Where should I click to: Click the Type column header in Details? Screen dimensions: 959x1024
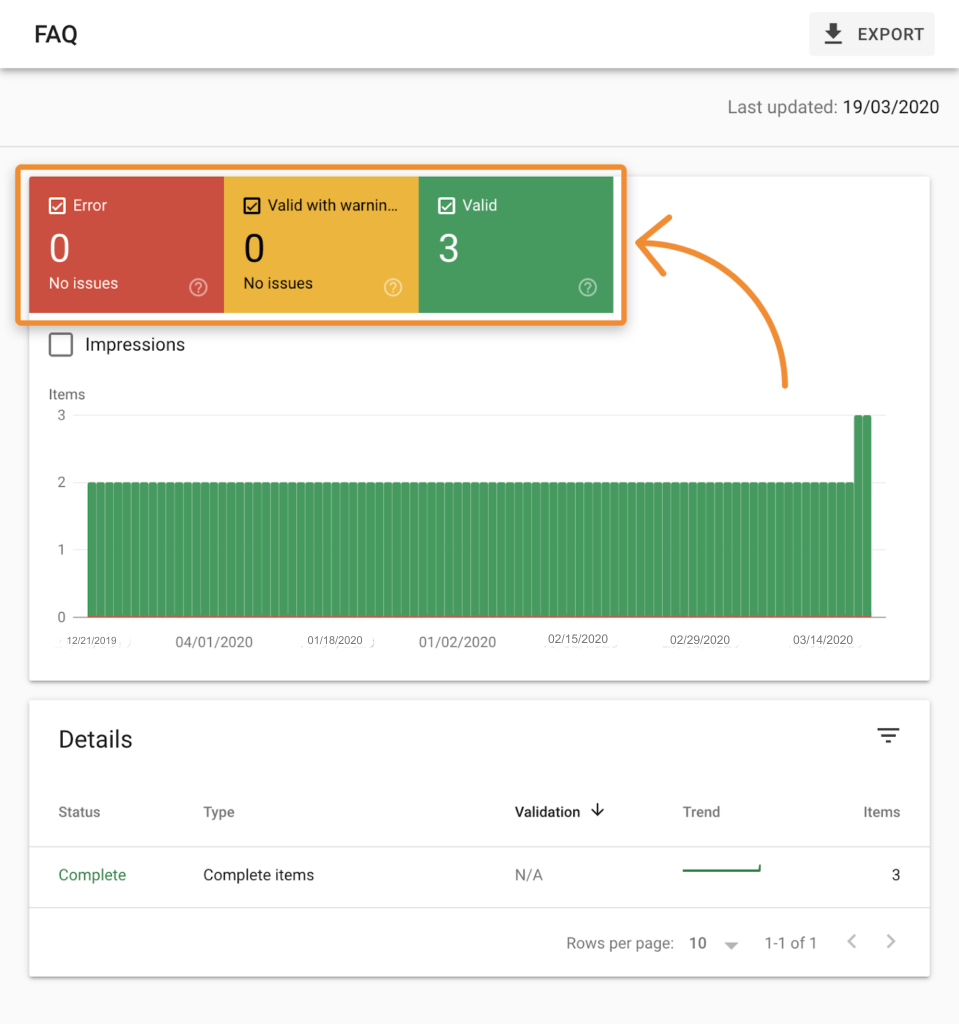pyautogui.click(x=218, y=812)
